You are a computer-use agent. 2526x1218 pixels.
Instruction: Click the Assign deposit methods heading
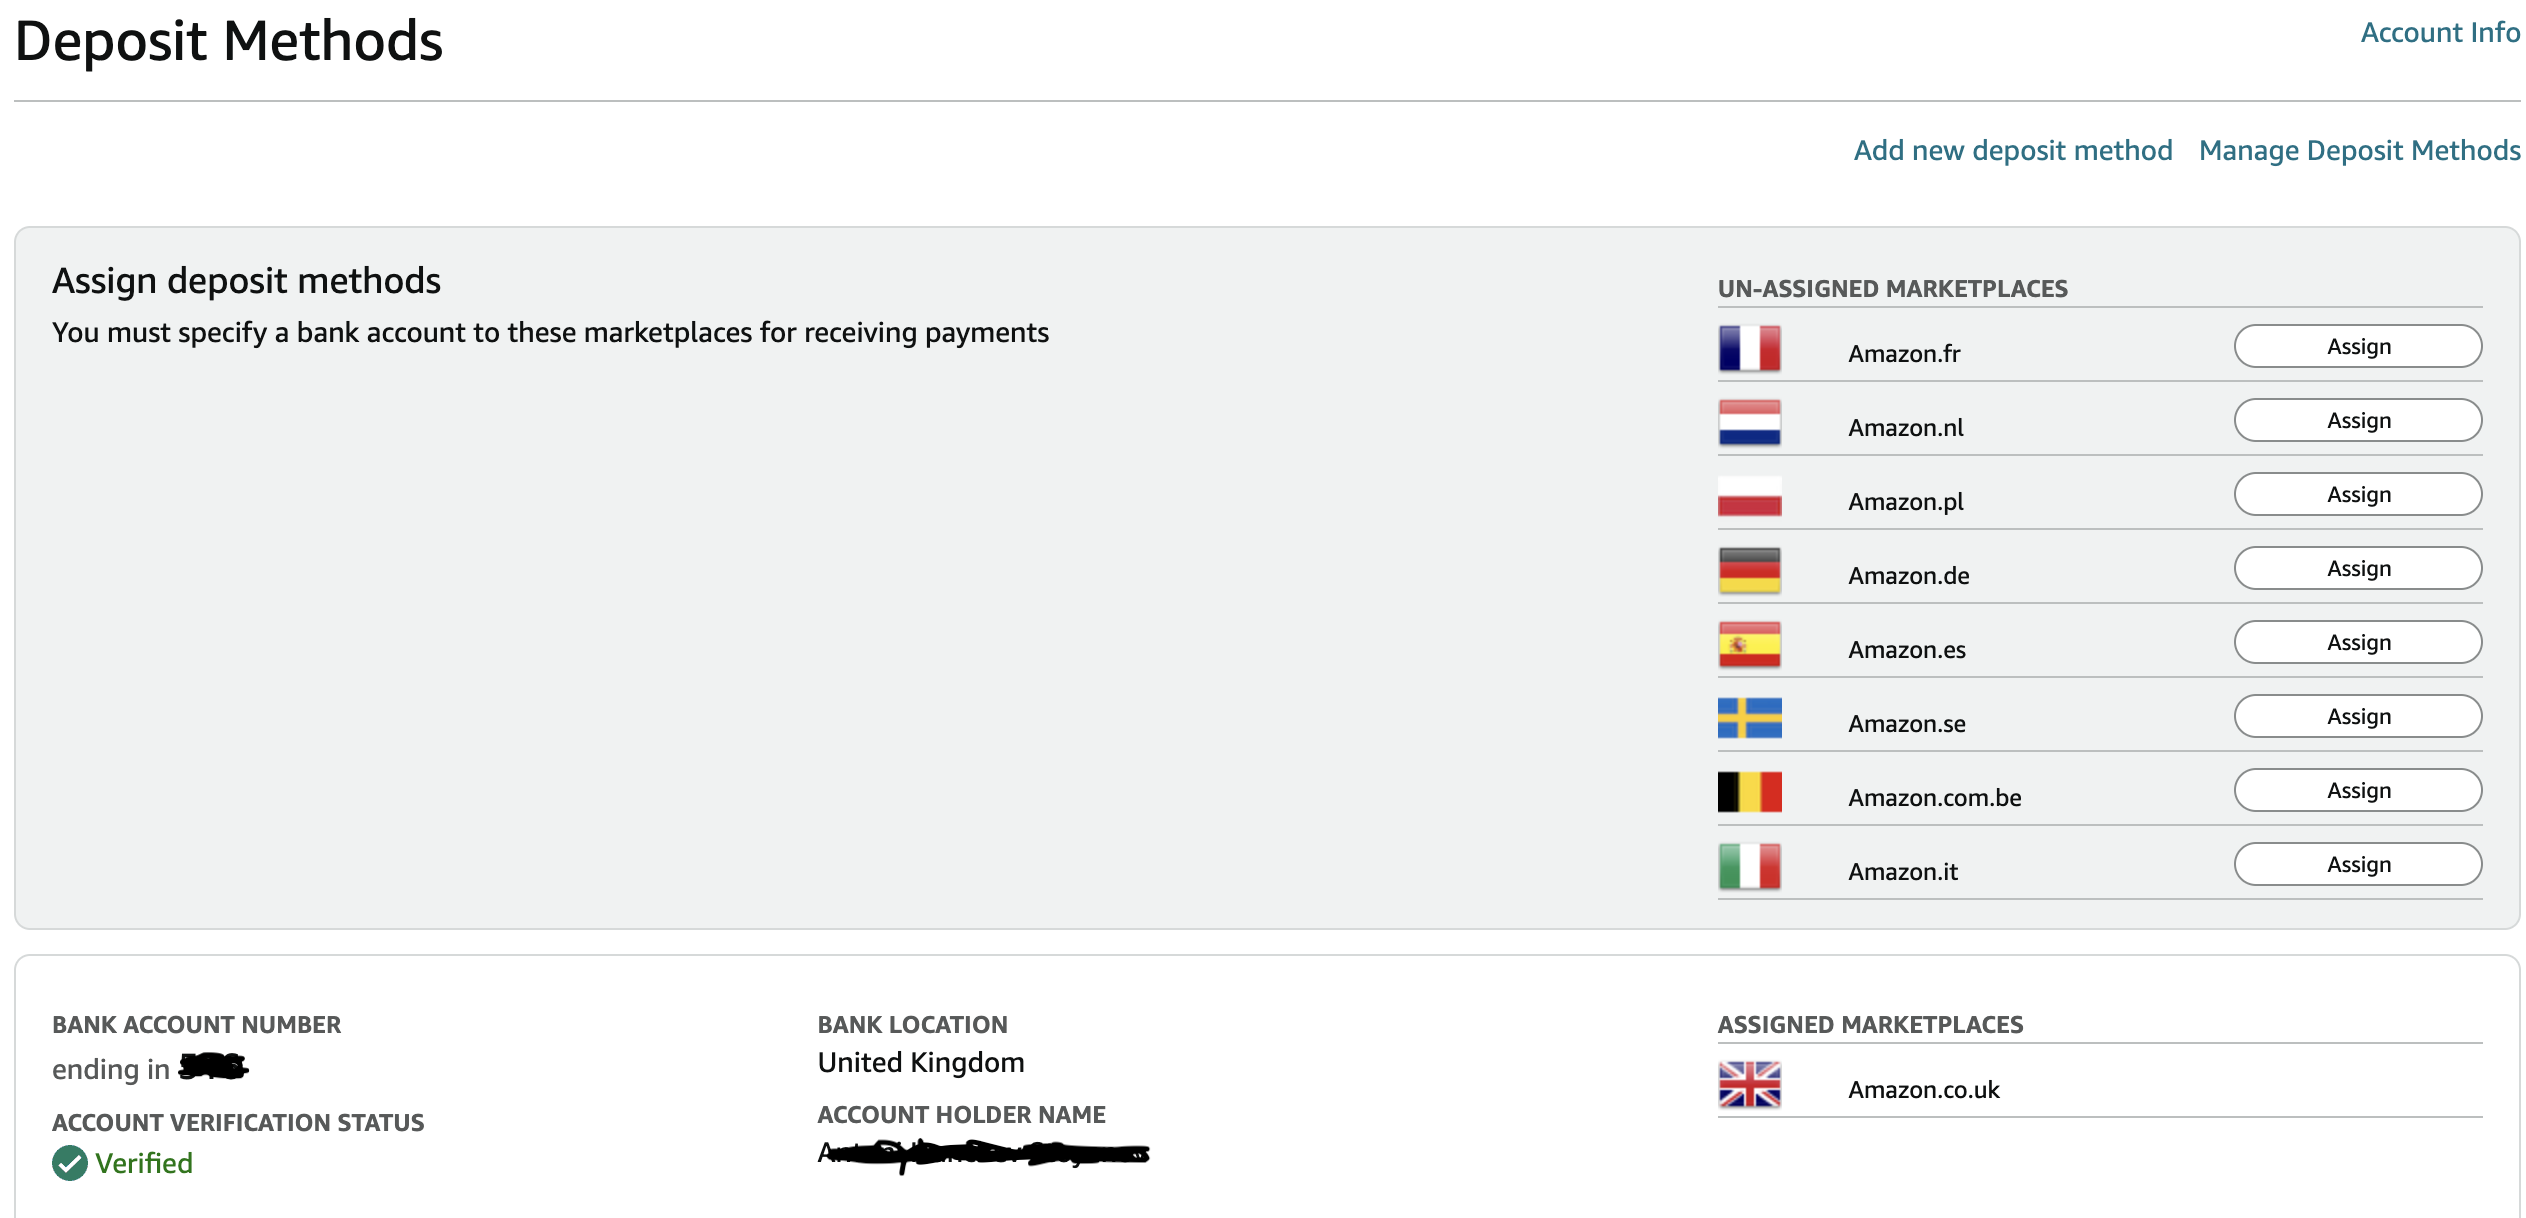246,281
